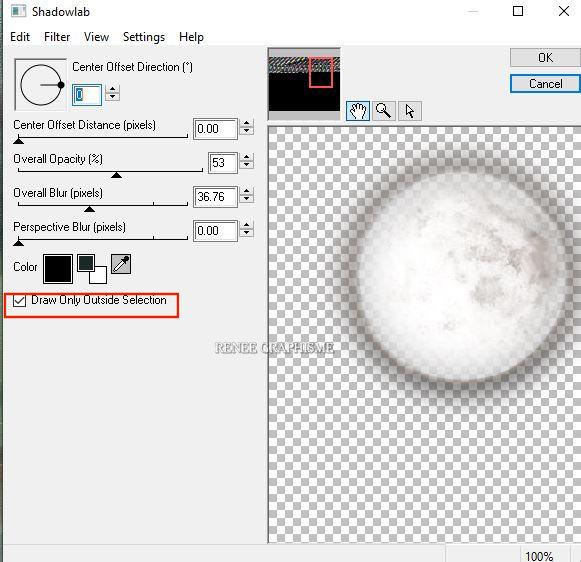Click the direction dial circle
581x562 pixels.
[40, 85]
